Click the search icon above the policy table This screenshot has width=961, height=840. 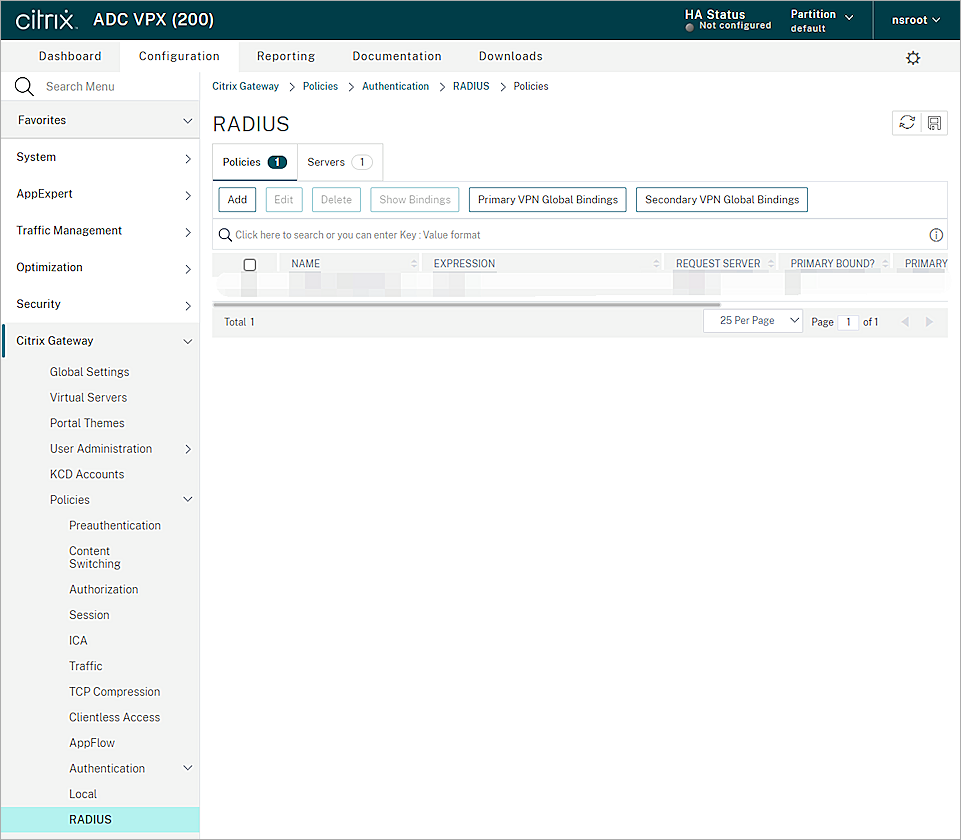pos(225,234)
